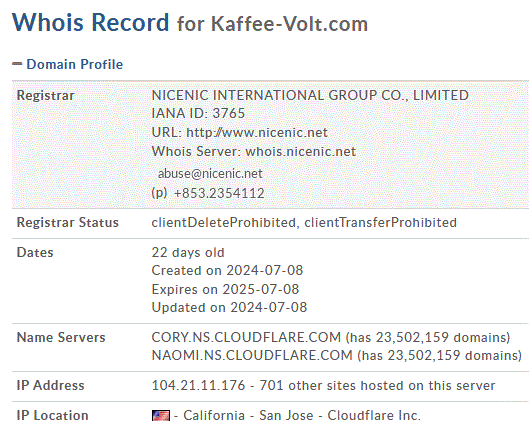Click the Whois Record page heading
530x422 pixels.
point(90,22)
